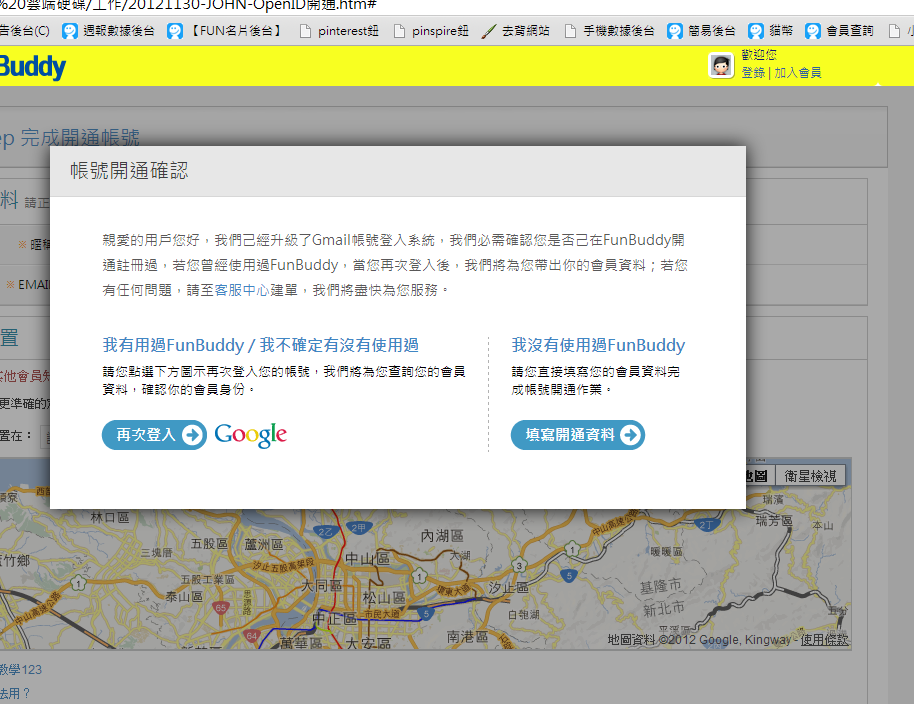Click the 加入會員 join link
Image resolution: width=914 pixels, height=704 pixels.
tap(798, 73)
